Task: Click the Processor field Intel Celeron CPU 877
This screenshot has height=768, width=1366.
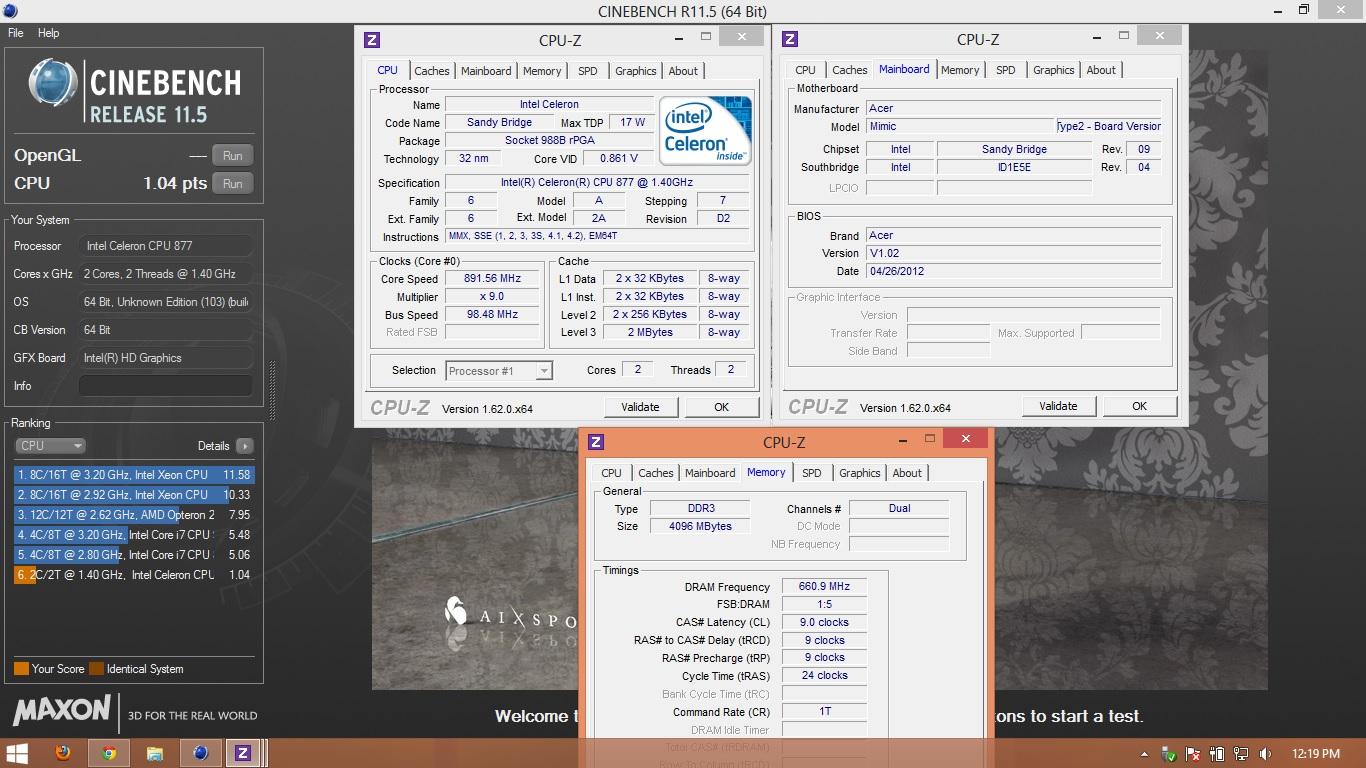Action: (166, 246)
